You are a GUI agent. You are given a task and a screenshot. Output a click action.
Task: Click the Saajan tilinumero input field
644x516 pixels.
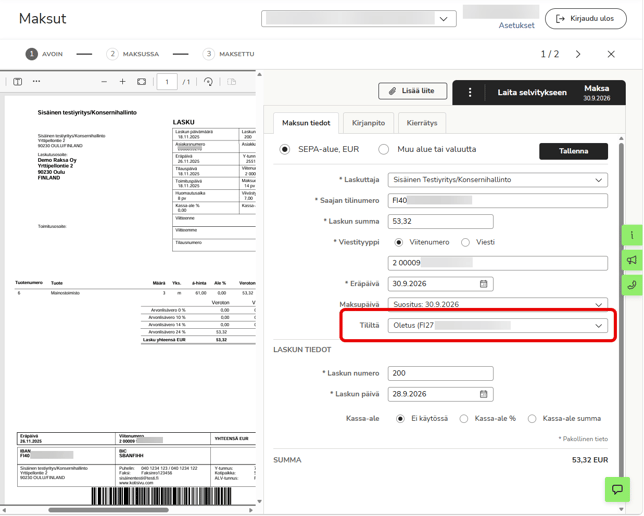coord(497,200)
